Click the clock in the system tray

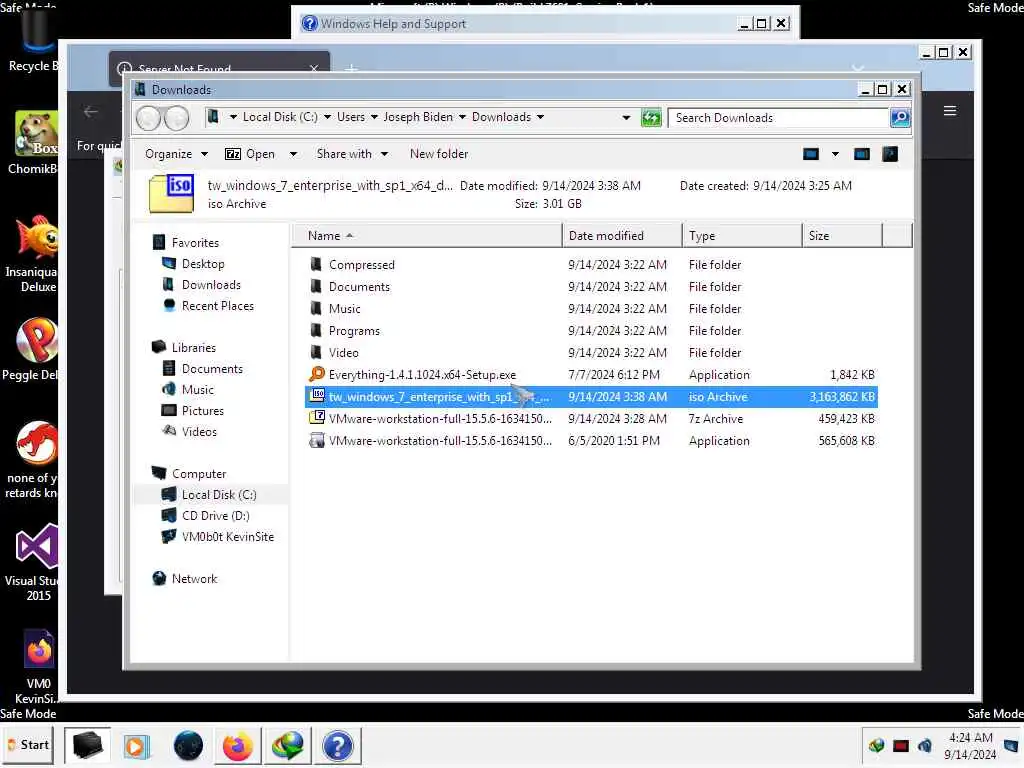coord(970,746)
